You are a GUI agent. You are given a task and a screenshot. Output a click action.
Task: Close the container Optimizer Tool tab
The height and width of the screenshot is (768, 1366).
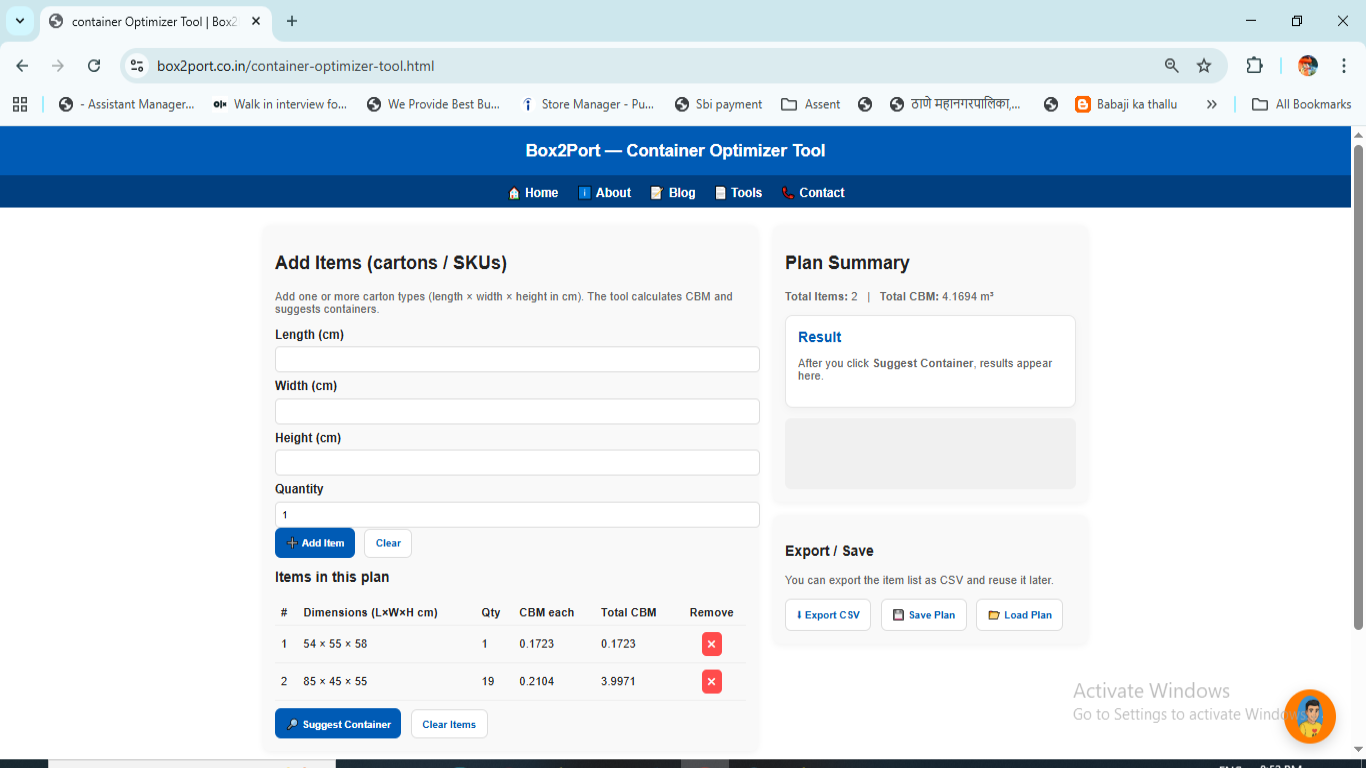pos(258,21)
